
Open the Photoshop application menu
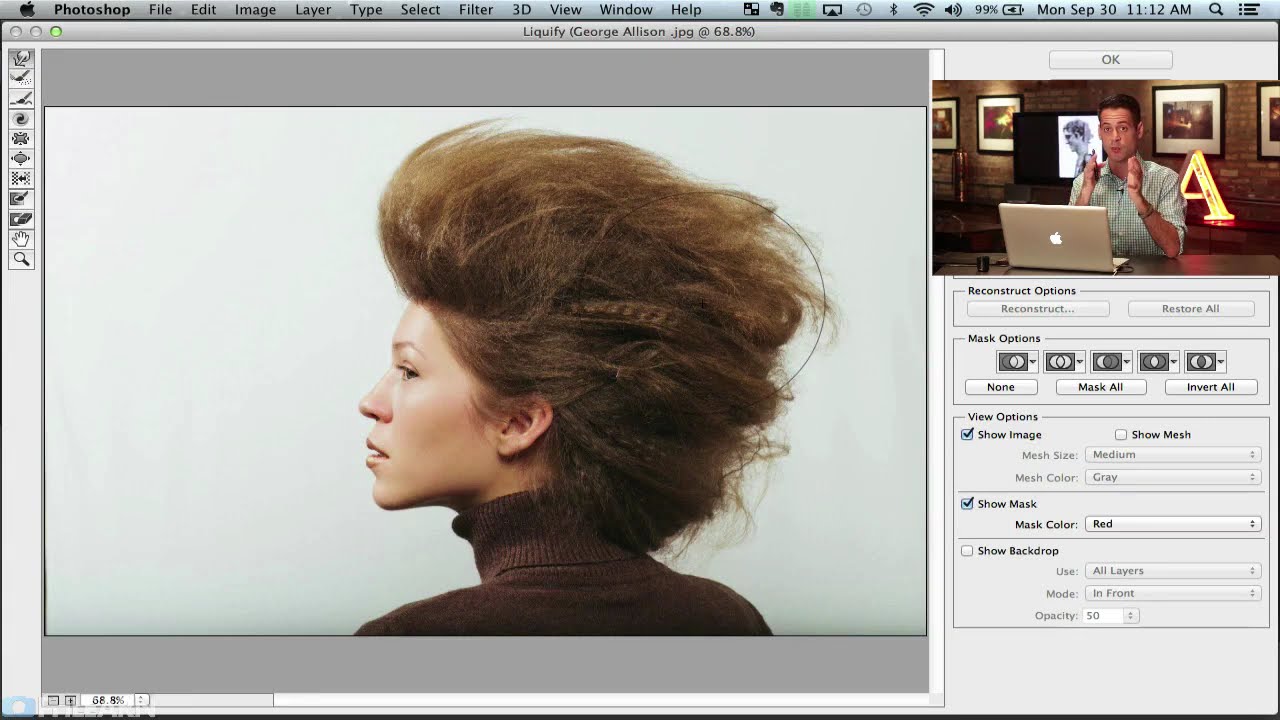click(92, 10)
